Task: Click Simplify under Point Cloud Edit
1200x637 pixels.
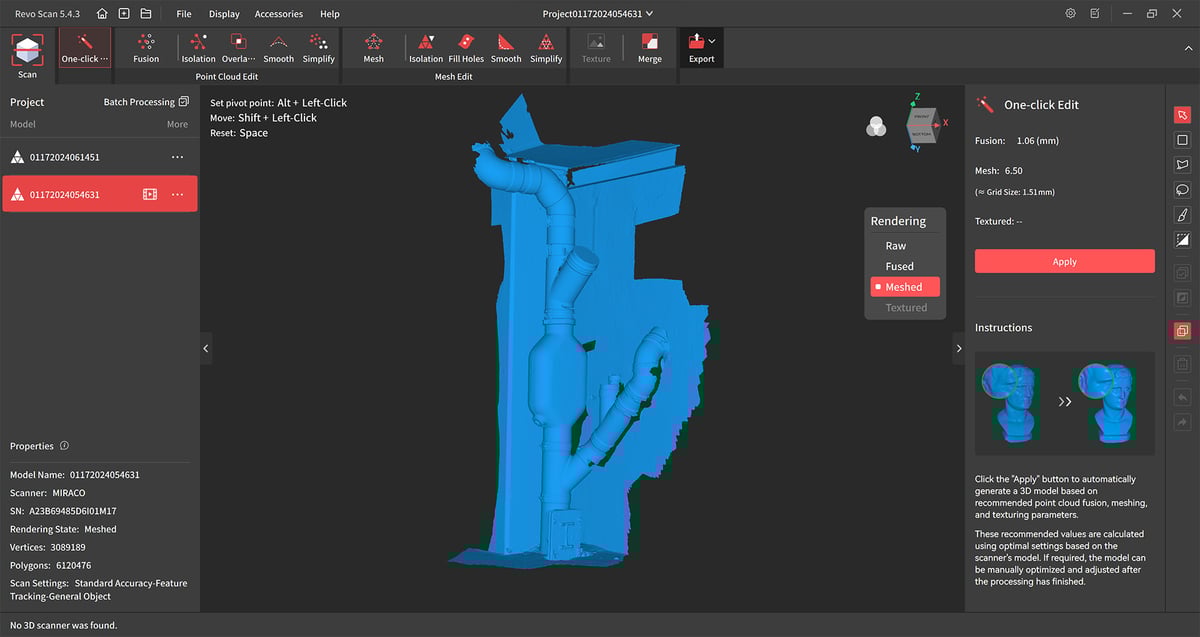Action: click(x=318, y=47)
